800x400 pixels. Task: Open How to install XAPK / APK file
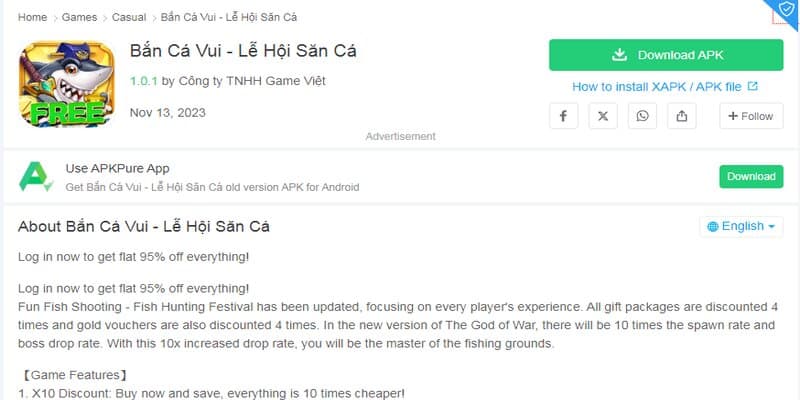(657, 87)
